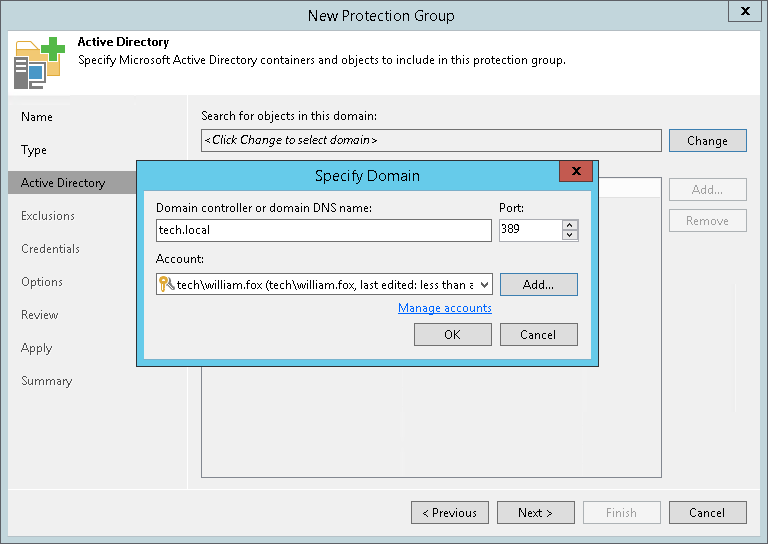Viewport: 768px width, 544px height.
Task: Increase the port number with the up arrow
Action: pos(570,225)
